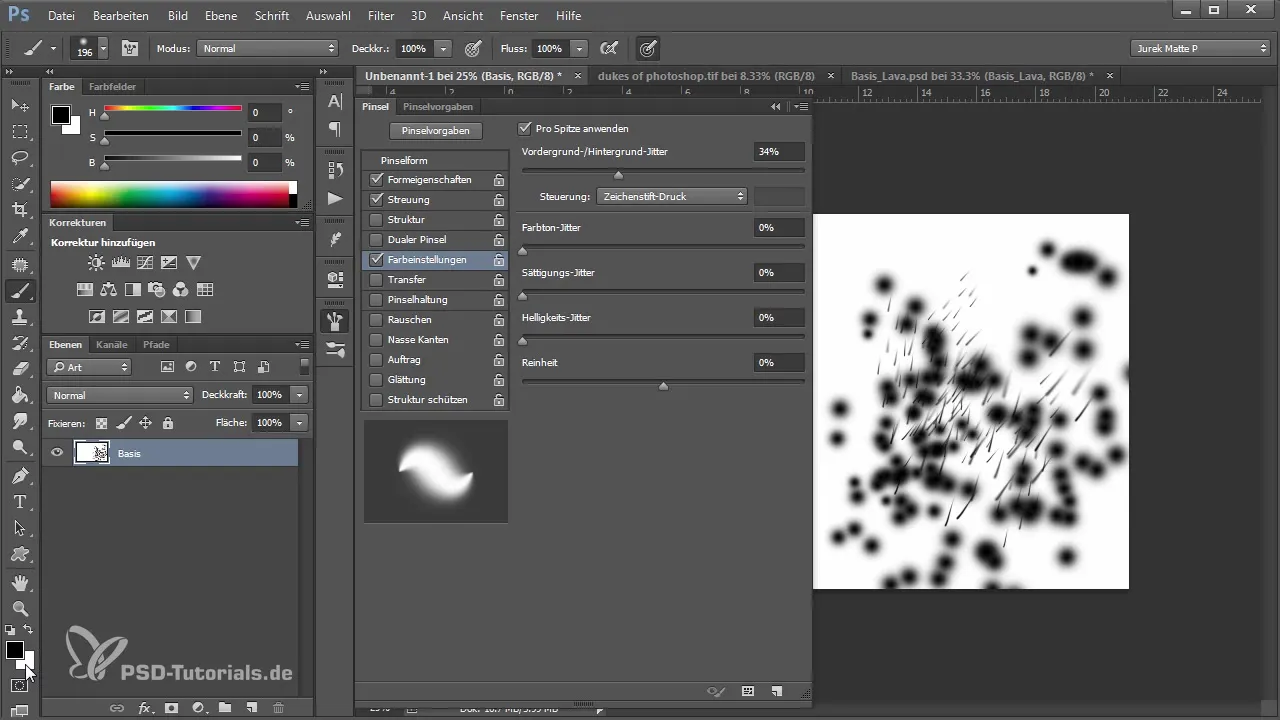Delete the current layer

pos(278,708)
